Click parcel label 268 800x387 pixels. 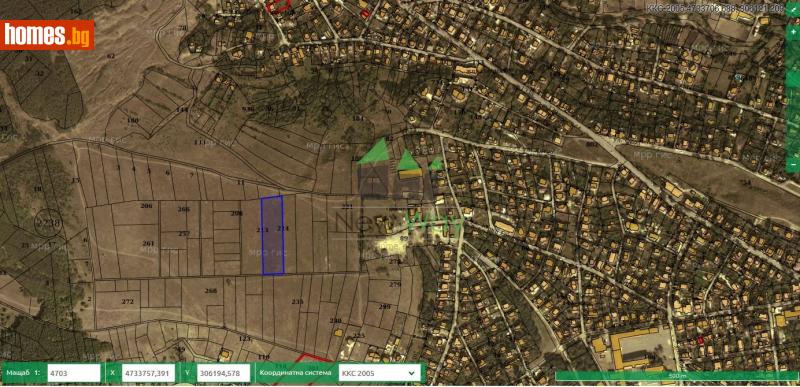pos(210,291)
